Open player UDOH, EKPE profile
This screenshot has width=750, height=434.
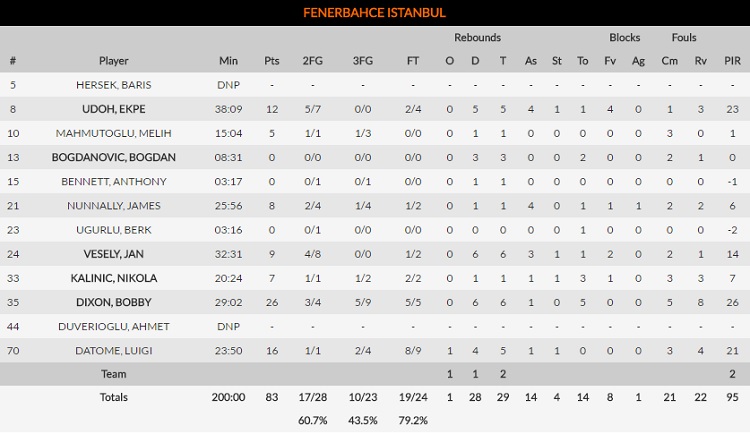(114, 109)
